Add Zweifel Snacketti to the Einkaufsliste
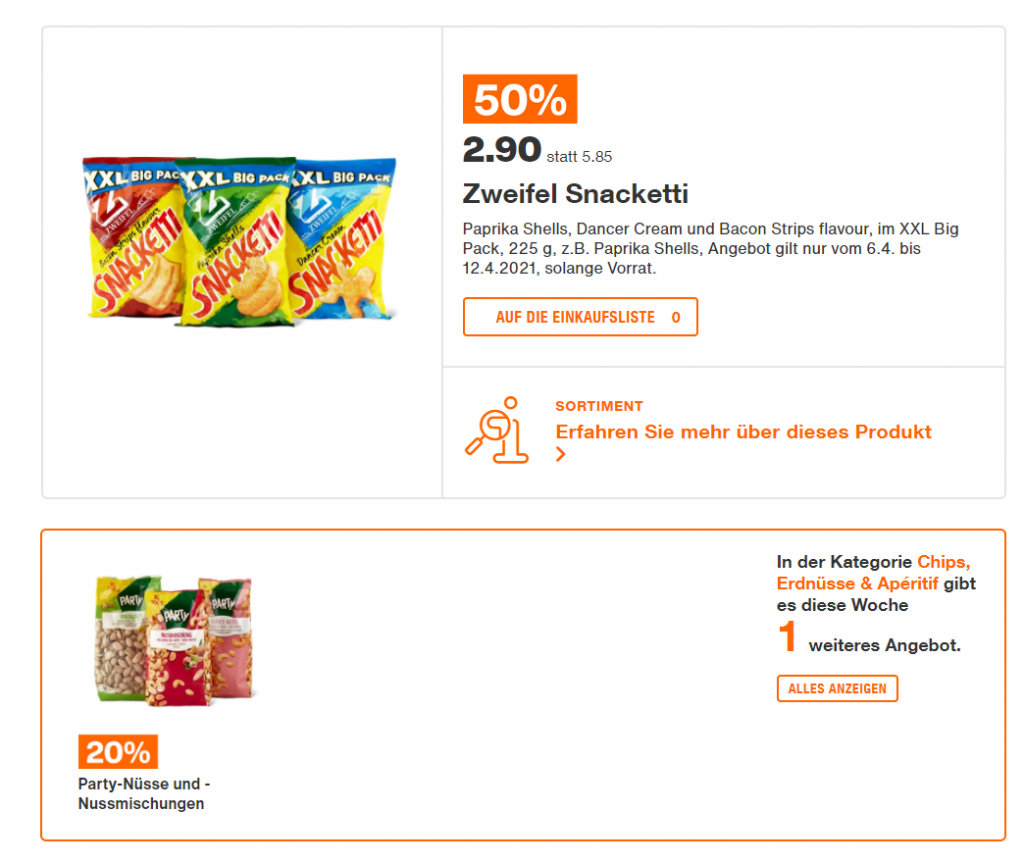This screenshot has width=1024, height=862. pos(575,317)
